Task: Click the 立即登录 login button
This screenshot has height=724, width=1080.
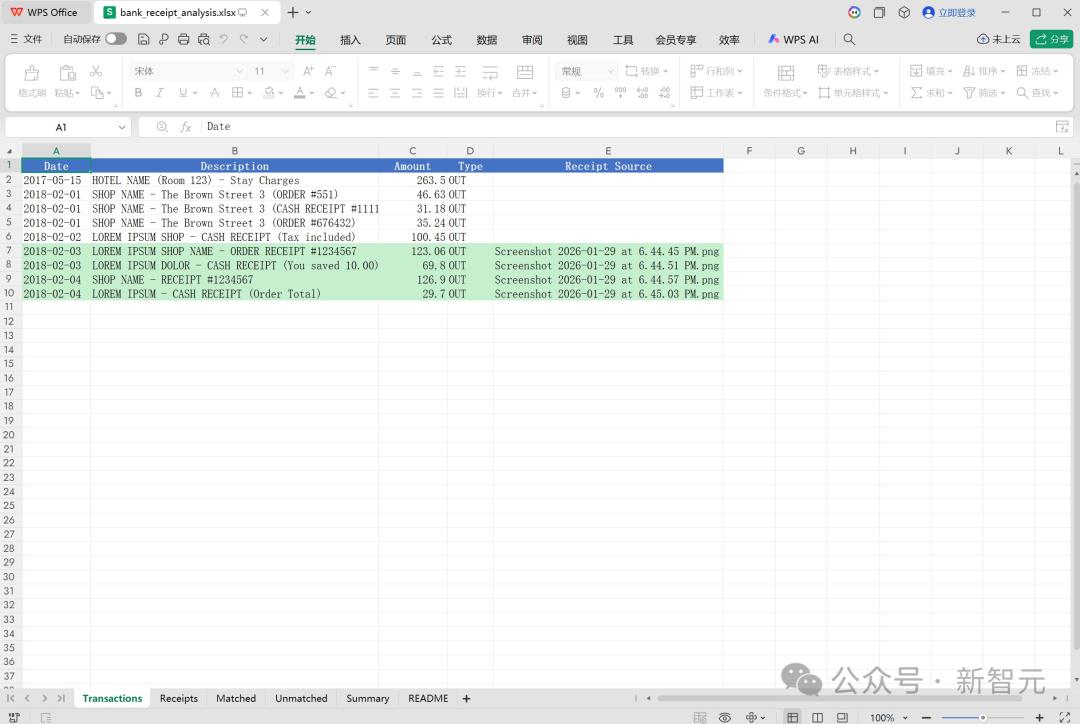Action: (949, 12)
